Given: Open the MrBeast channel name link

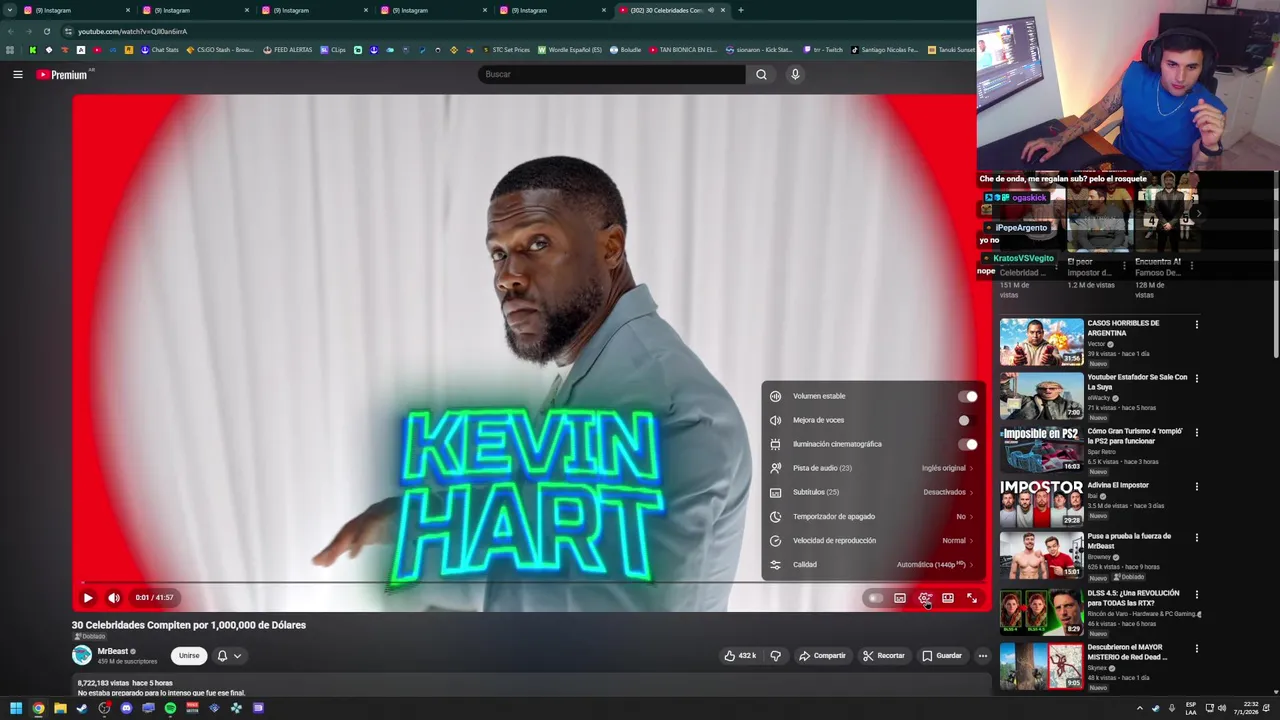Looking at the screenshot, I should pos(113,651).
